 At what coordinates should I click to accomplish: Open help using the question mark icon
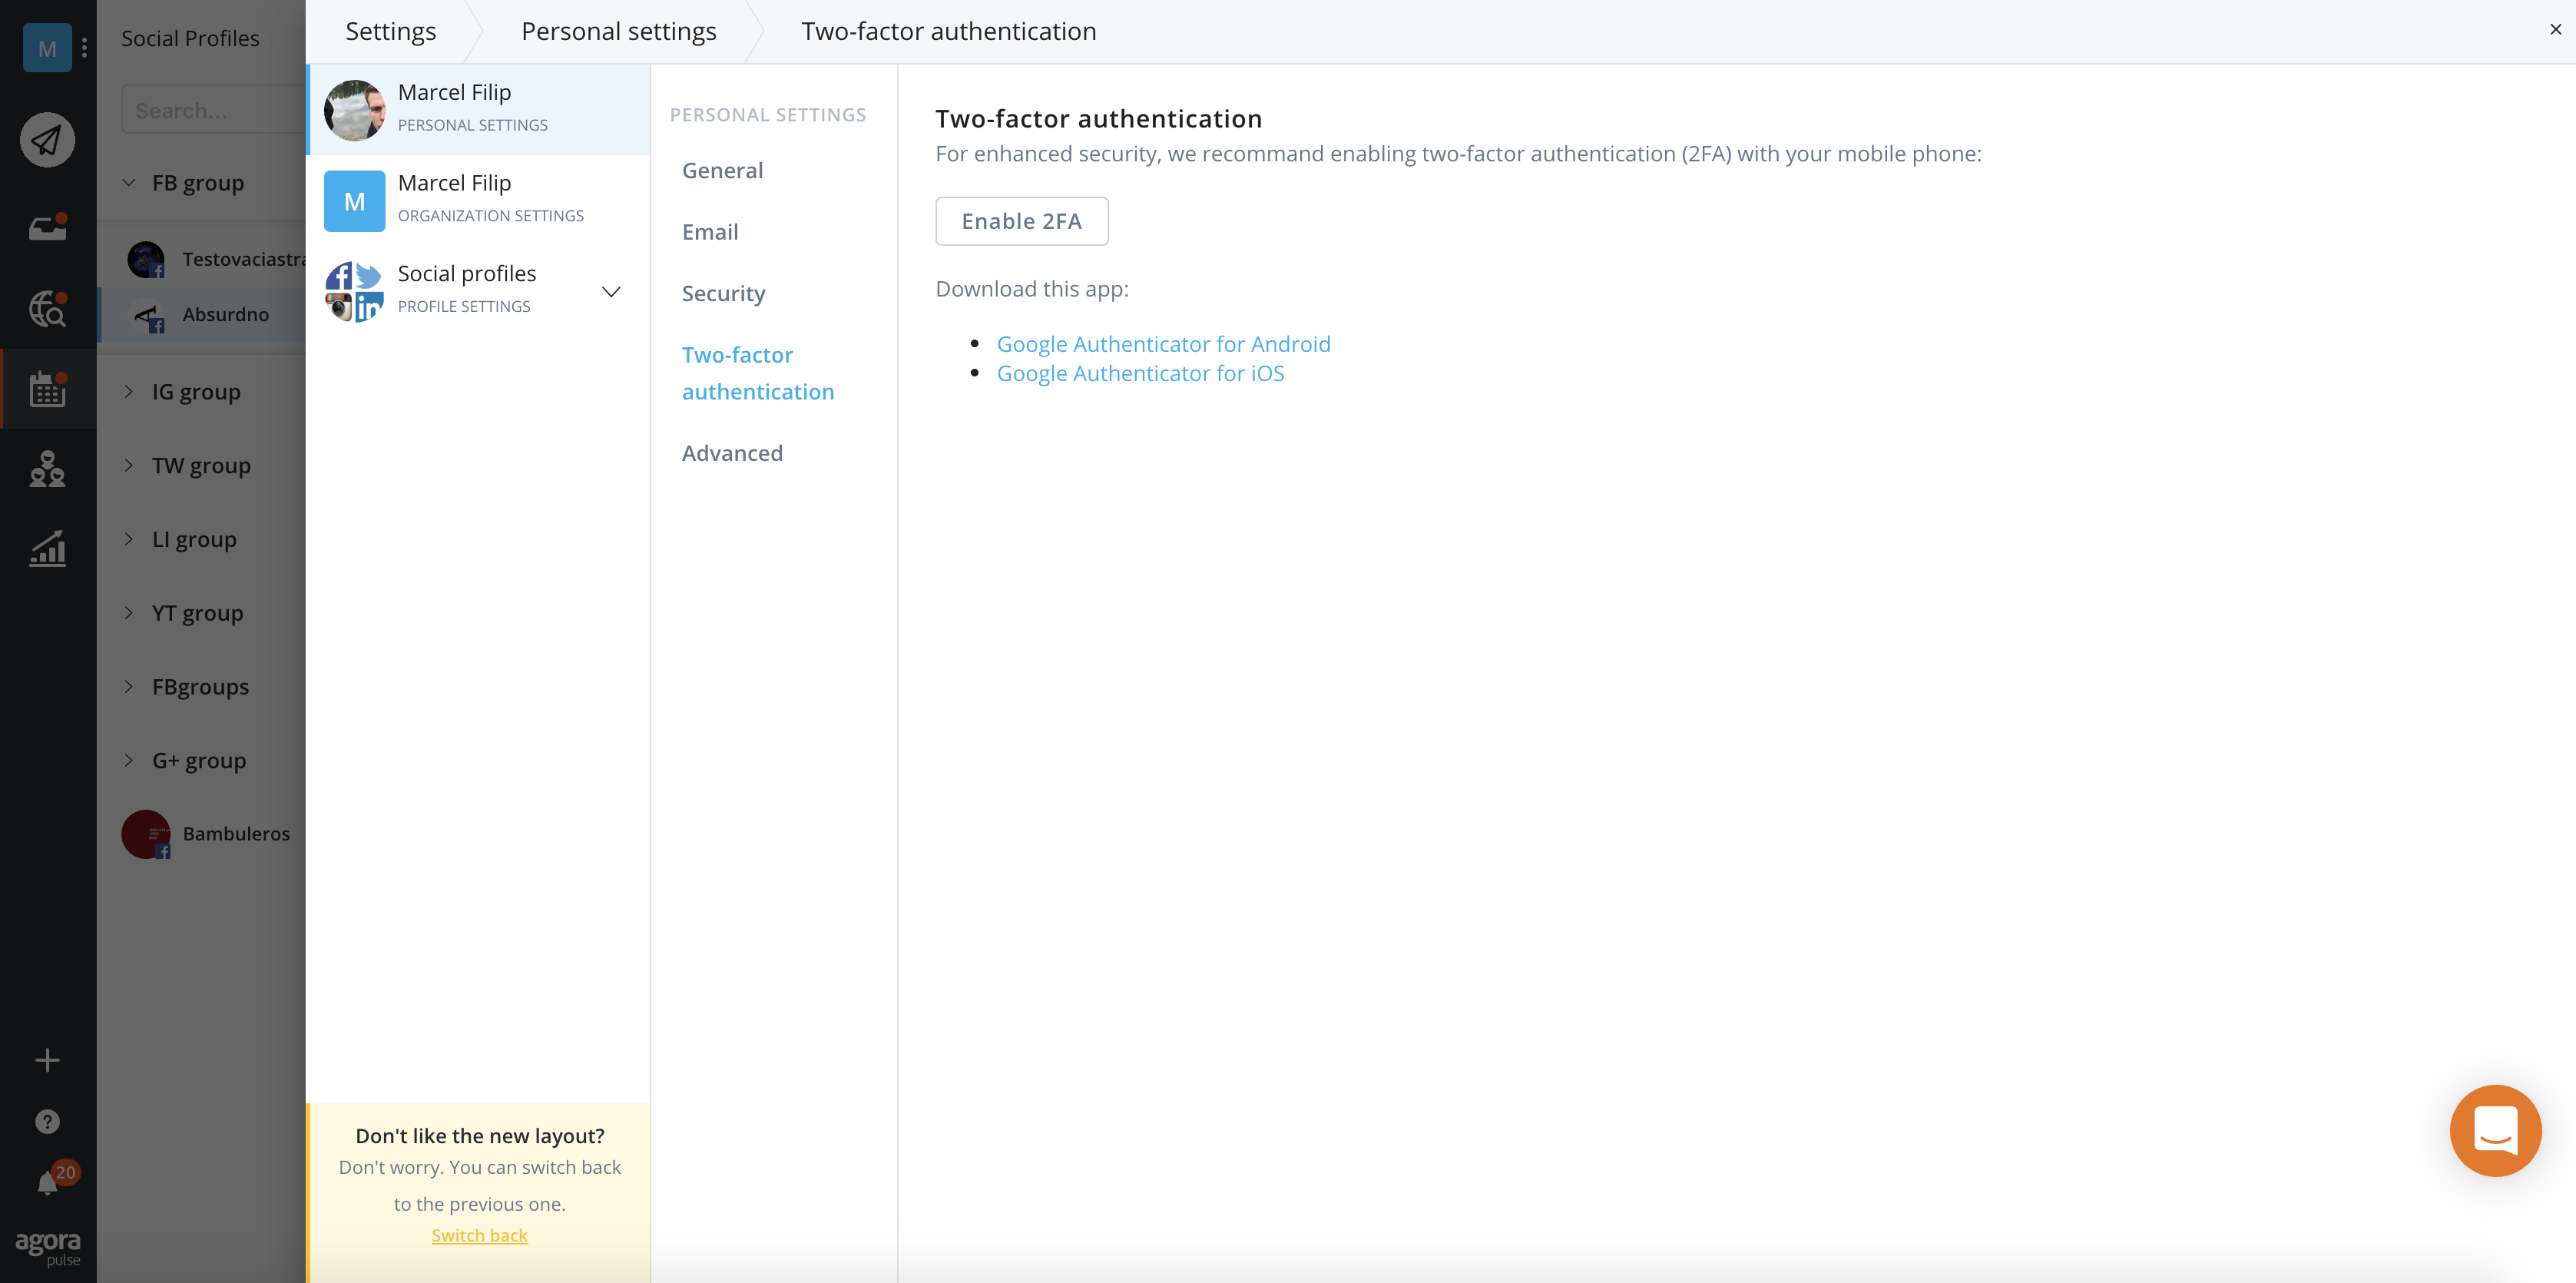pos(47,1121)
